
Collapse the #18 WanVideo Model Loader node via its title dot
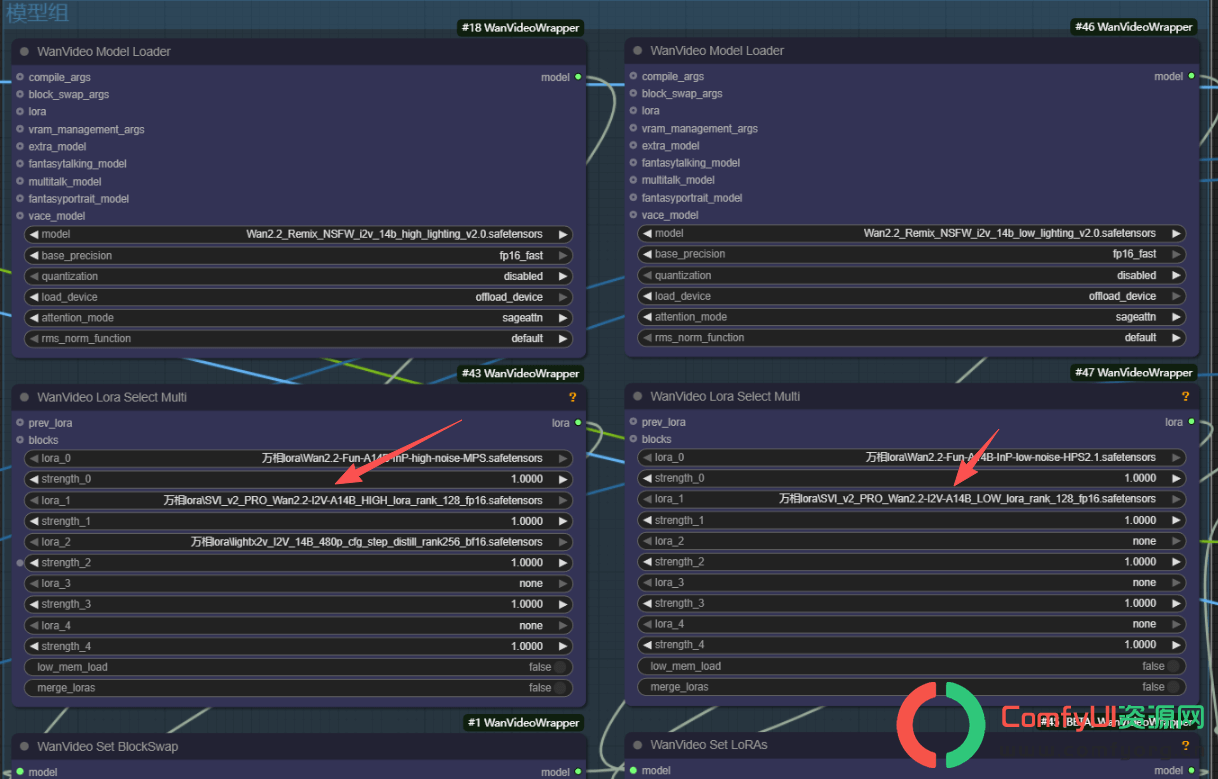(x=24, y=52)
